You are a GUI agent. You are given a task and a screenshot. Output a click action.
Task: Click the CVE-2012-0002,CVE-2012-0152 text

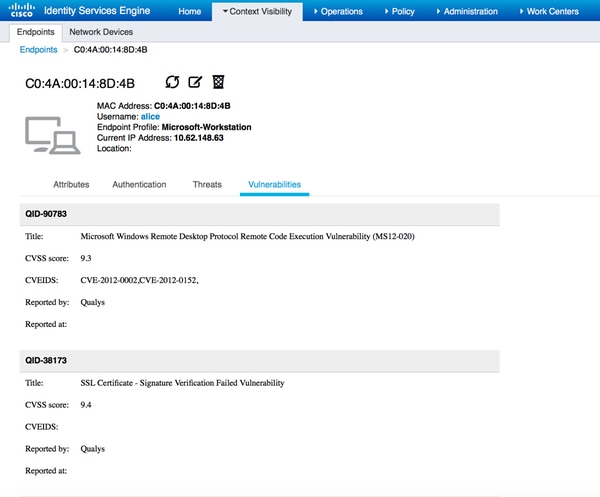[x=139, y=280]
